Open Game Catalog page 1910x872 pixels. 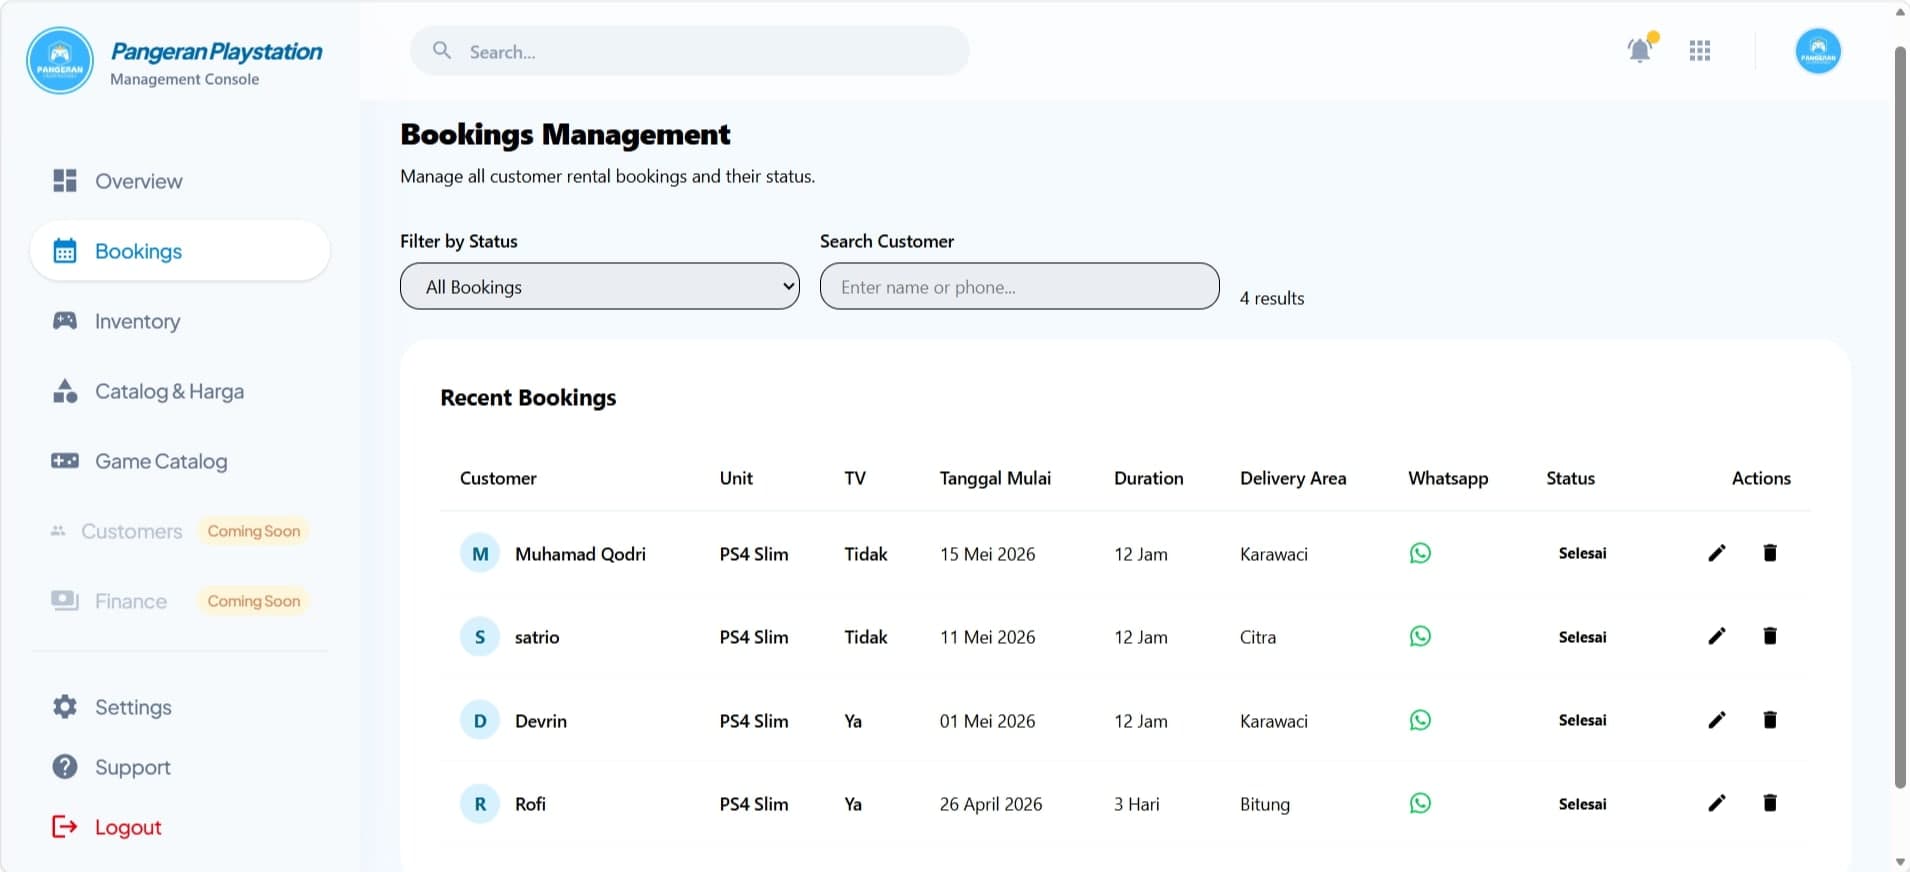(x=180, y=461)
